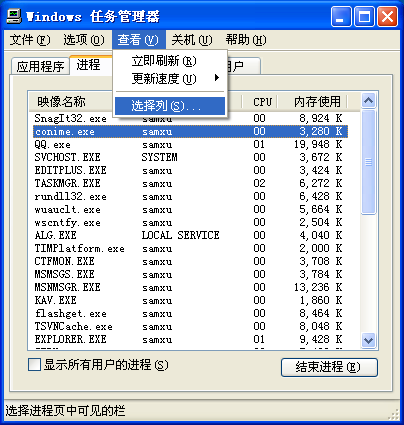Select the EDITPLUS.EXE process row
The width and height of the screenshot is (404, 425).
(190, 170)
